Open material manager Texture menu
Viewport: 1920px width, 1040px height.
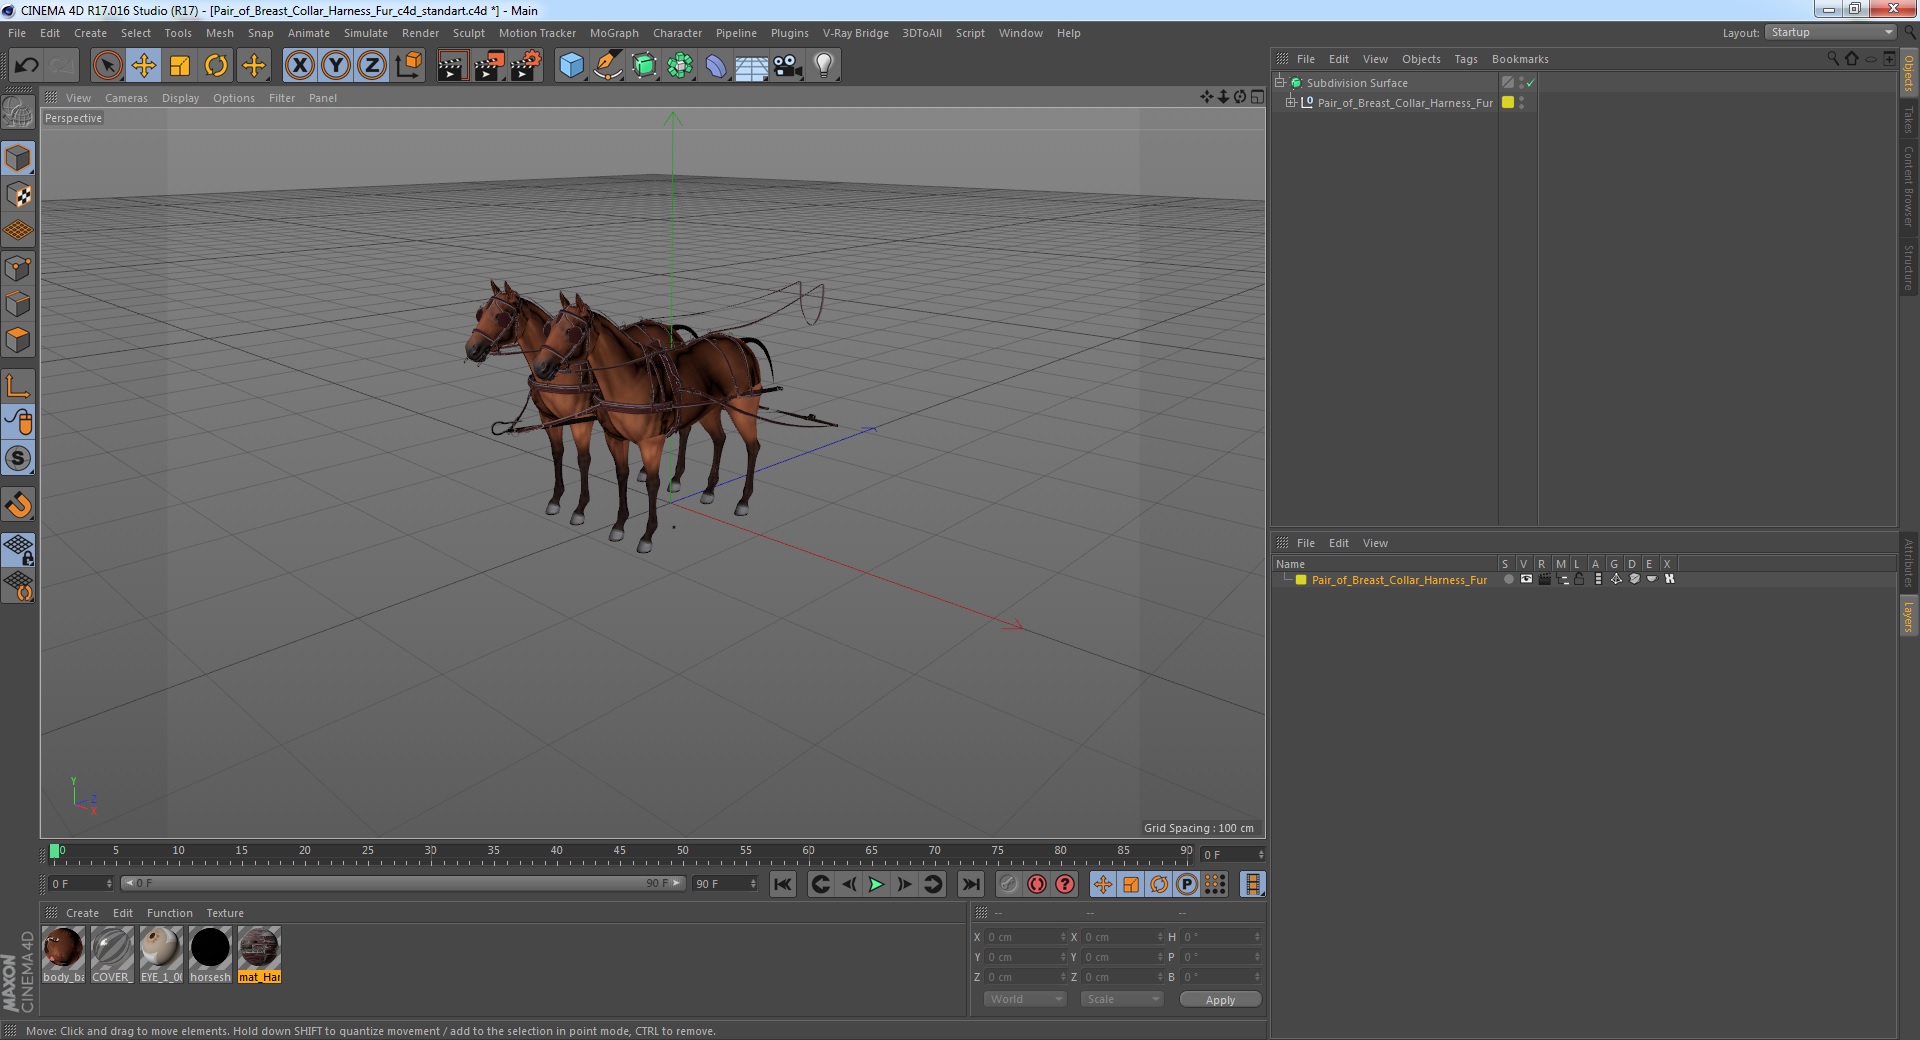pyautogui.click(x=225, y=913)
